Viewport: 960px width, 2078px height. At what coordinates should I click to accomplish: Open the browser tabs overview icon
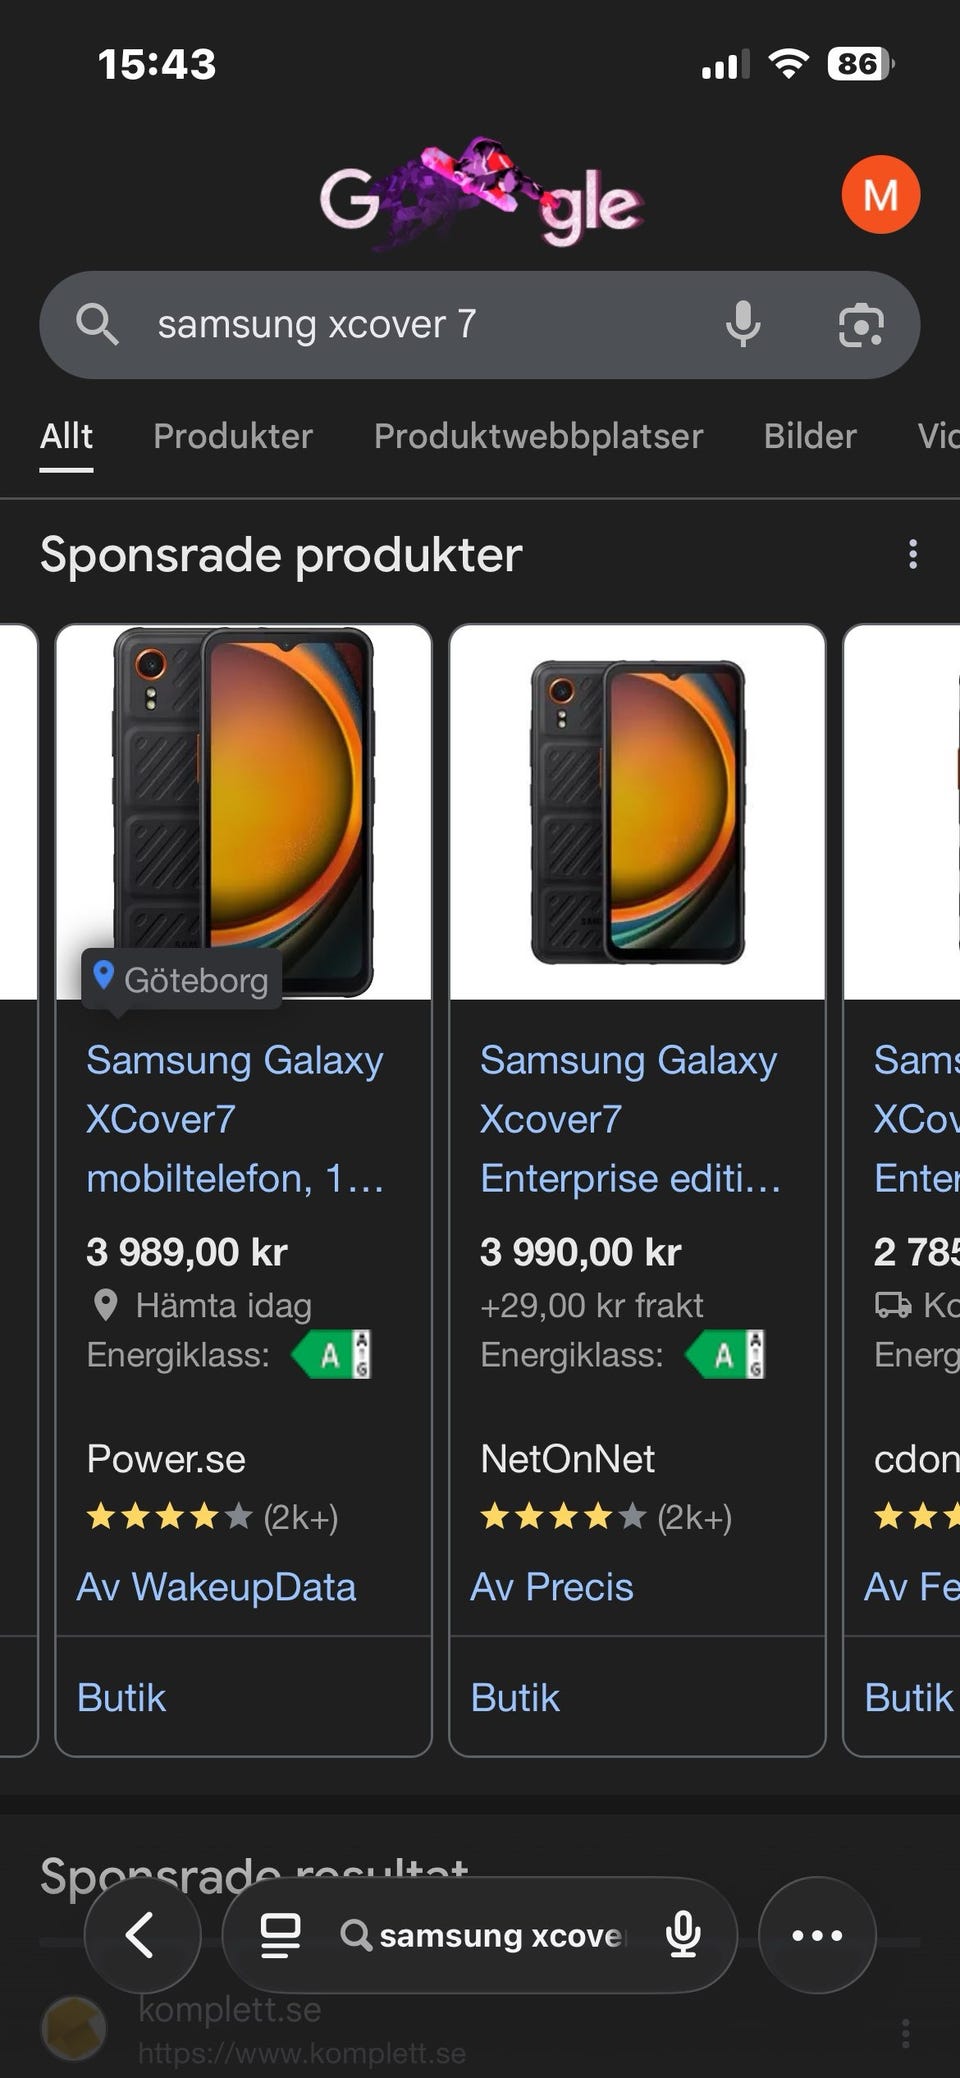tap(280, 1935)
